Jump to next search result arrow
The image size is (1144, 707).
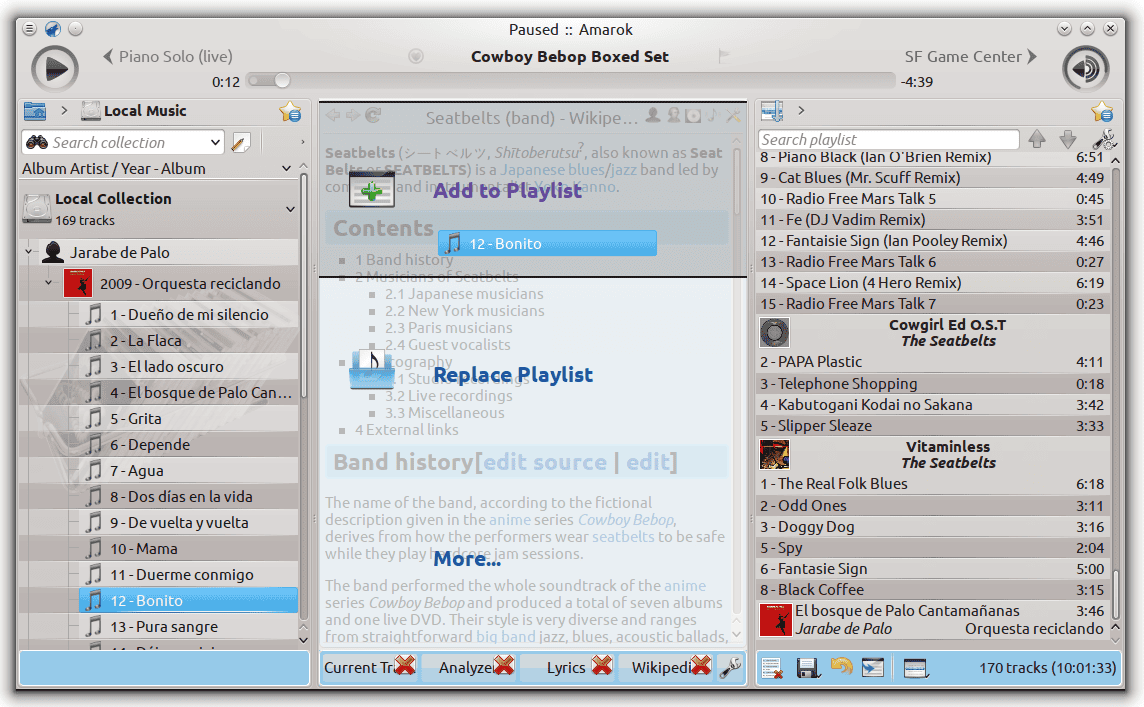(1067, 139)
